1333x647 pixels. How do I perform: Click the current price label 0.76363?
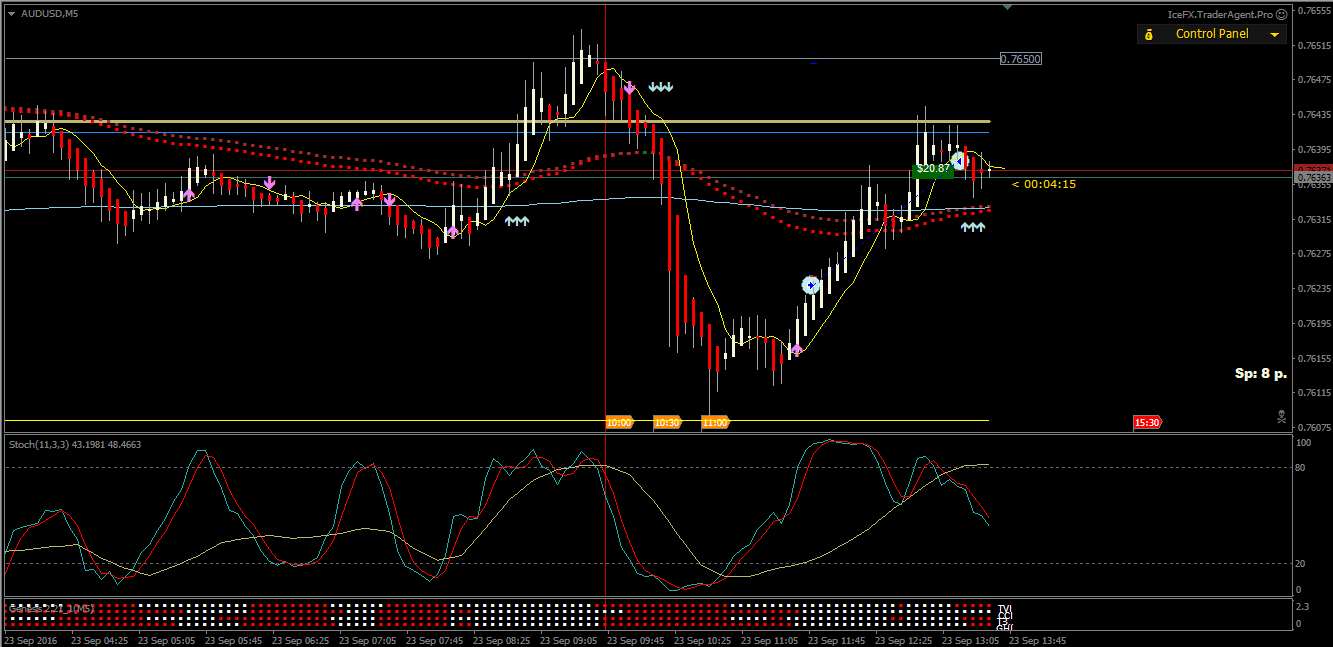tap(1313, 178)
